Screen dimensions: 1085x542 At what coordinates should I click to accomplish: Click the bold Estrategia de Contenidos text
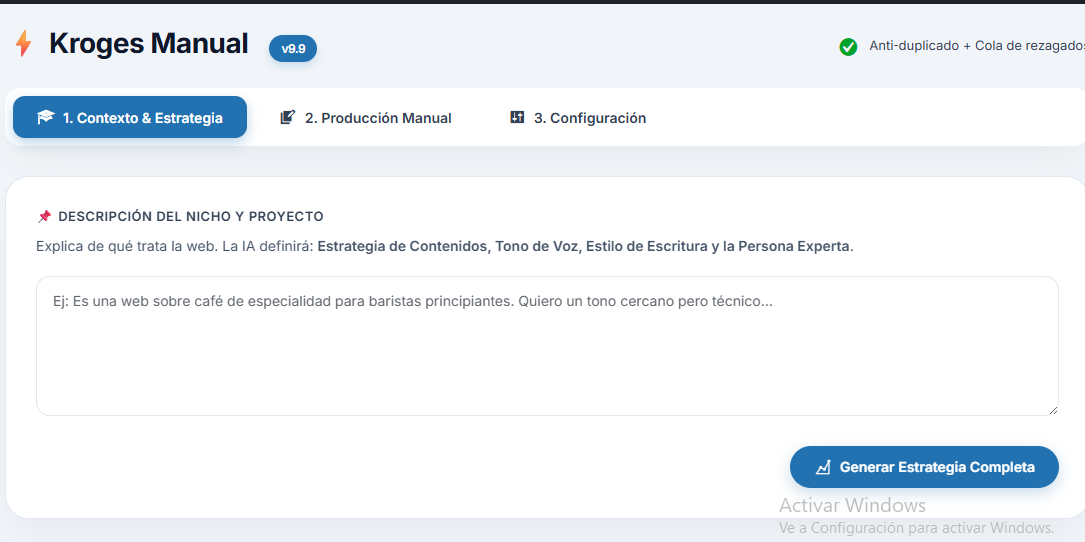point(404,246)
